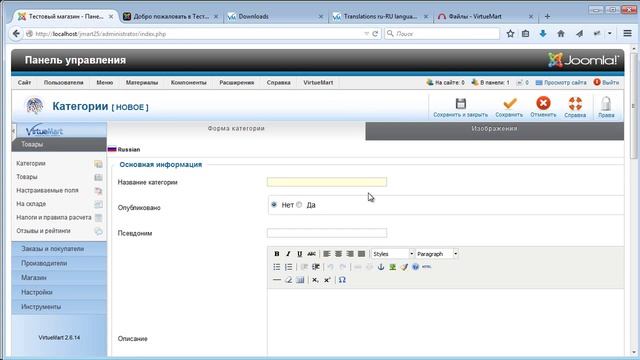
Task: Align text right in the editor
Action: [x=350, y=254]
